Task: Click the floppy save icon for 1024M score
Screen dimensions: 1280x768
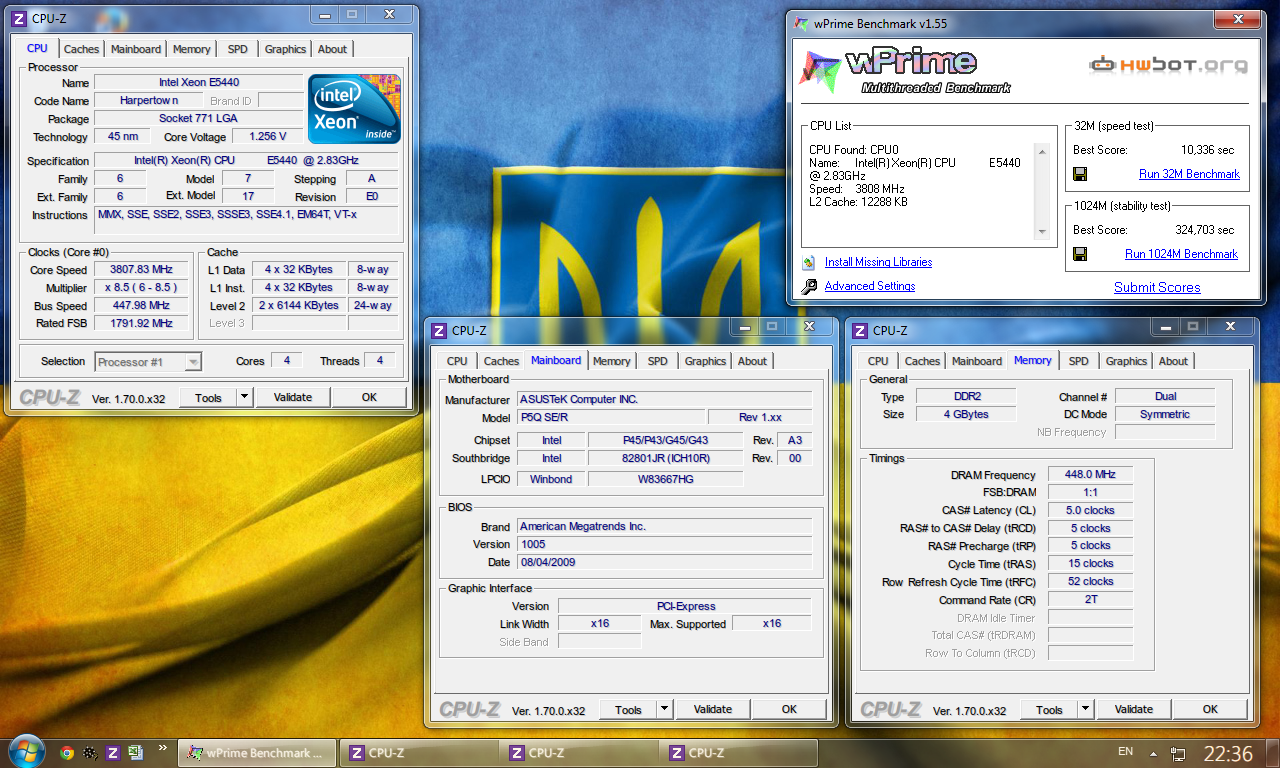Action: click(x=1080, y=254)
